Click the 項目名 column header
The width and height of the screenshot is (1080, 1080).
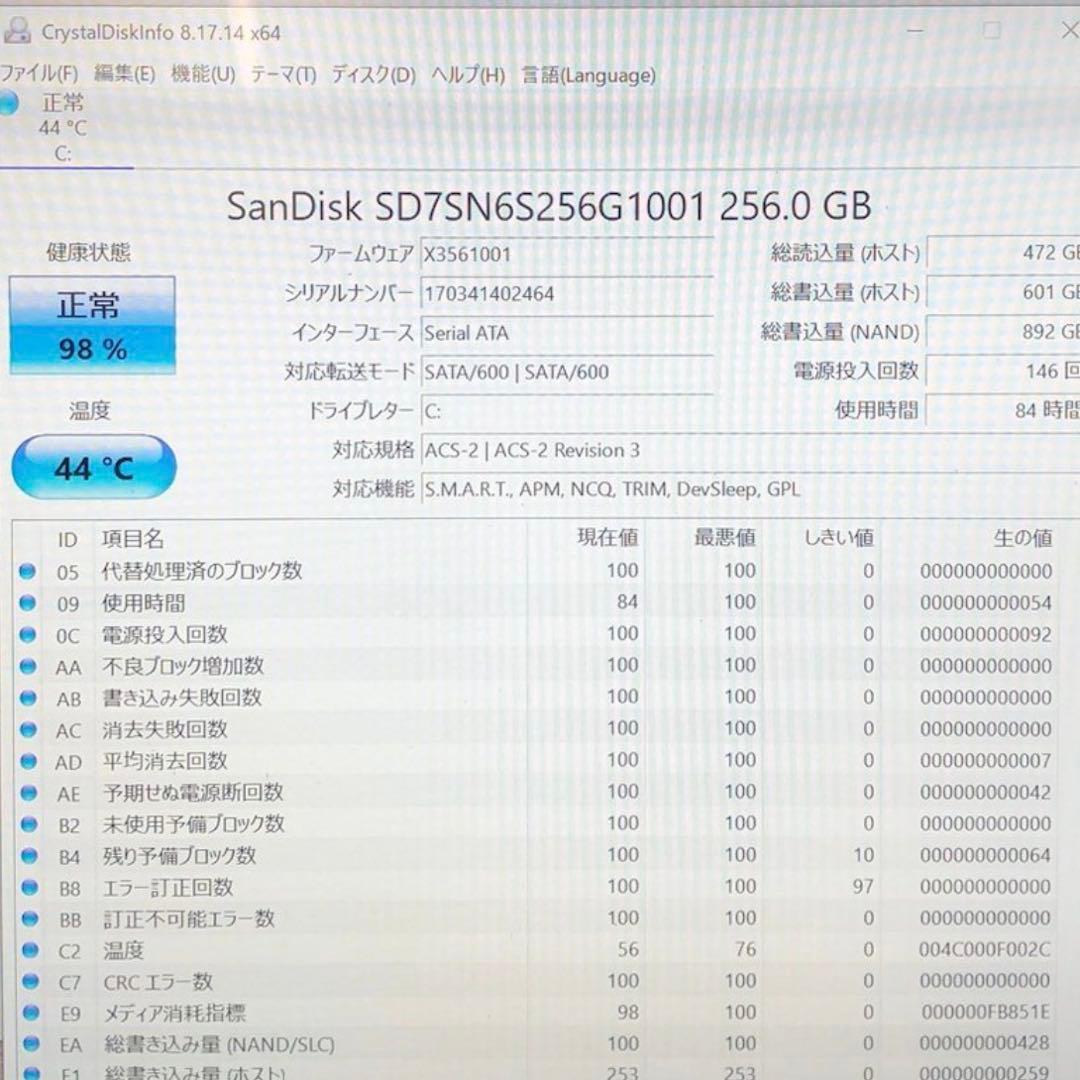(133, 539)
